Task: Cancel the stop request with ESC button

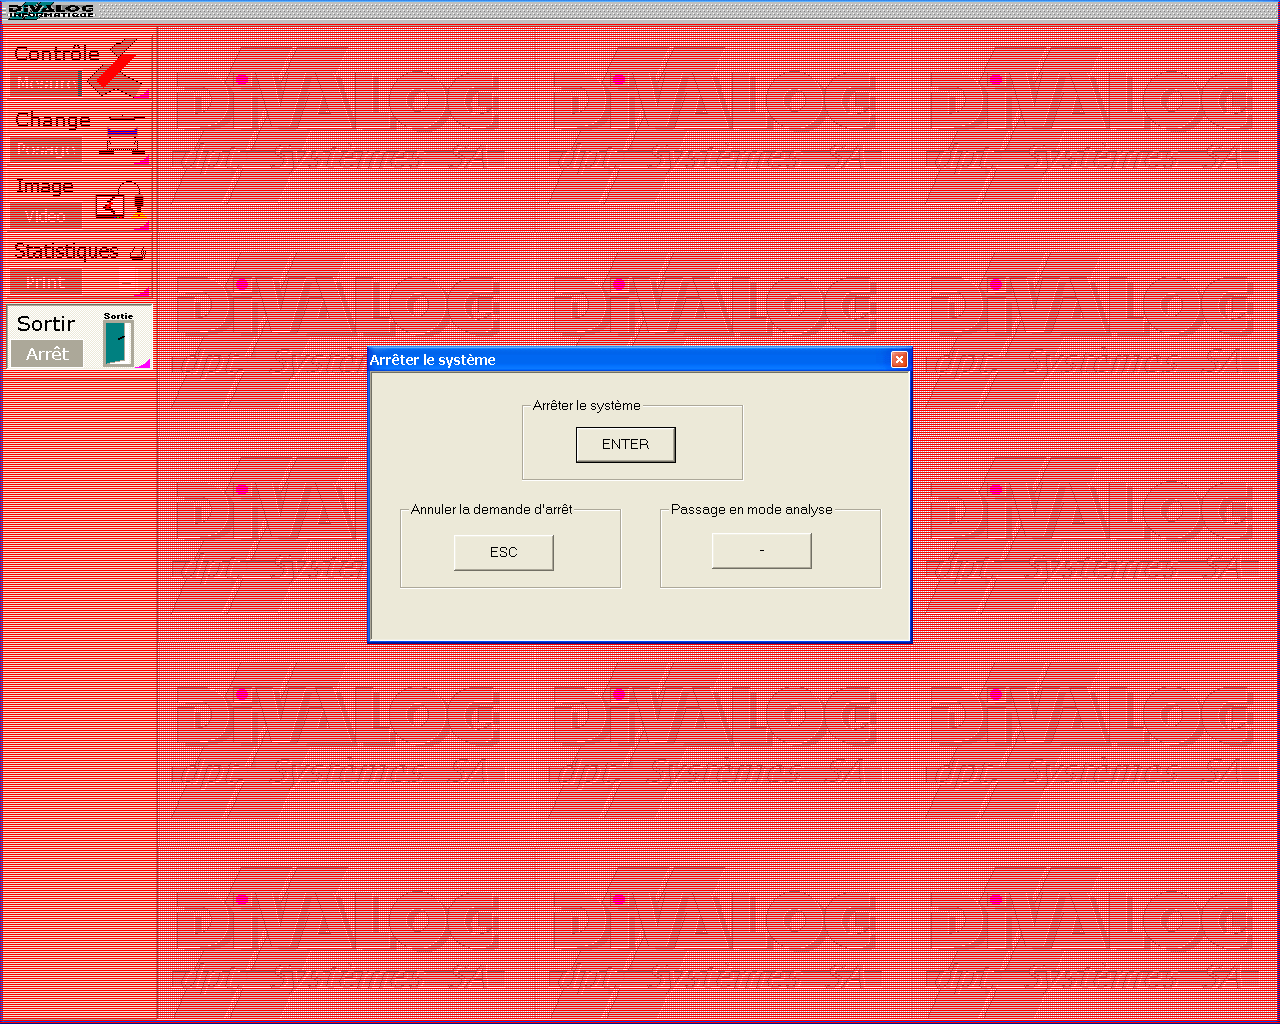Action: (x=504, y=552)
